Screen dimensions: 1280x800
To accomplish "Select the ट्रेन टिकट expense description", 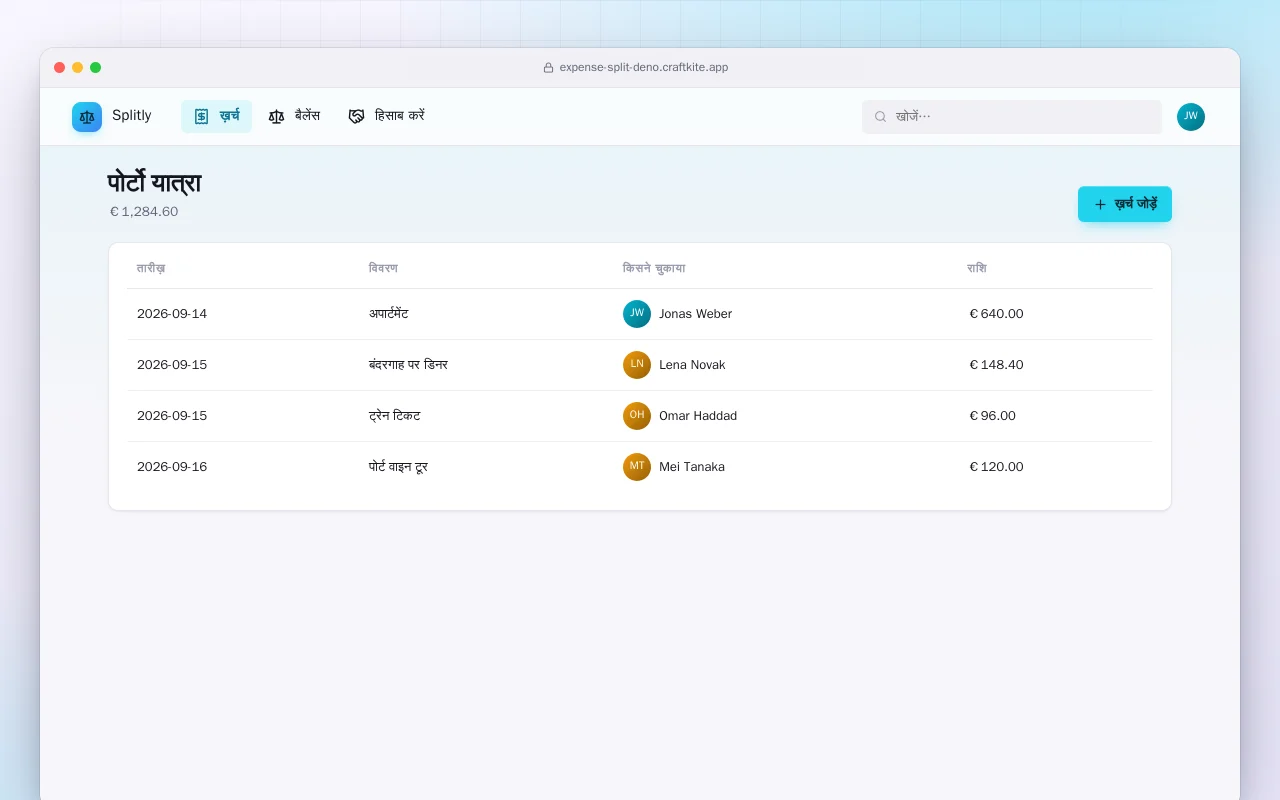I will [395, 416].
